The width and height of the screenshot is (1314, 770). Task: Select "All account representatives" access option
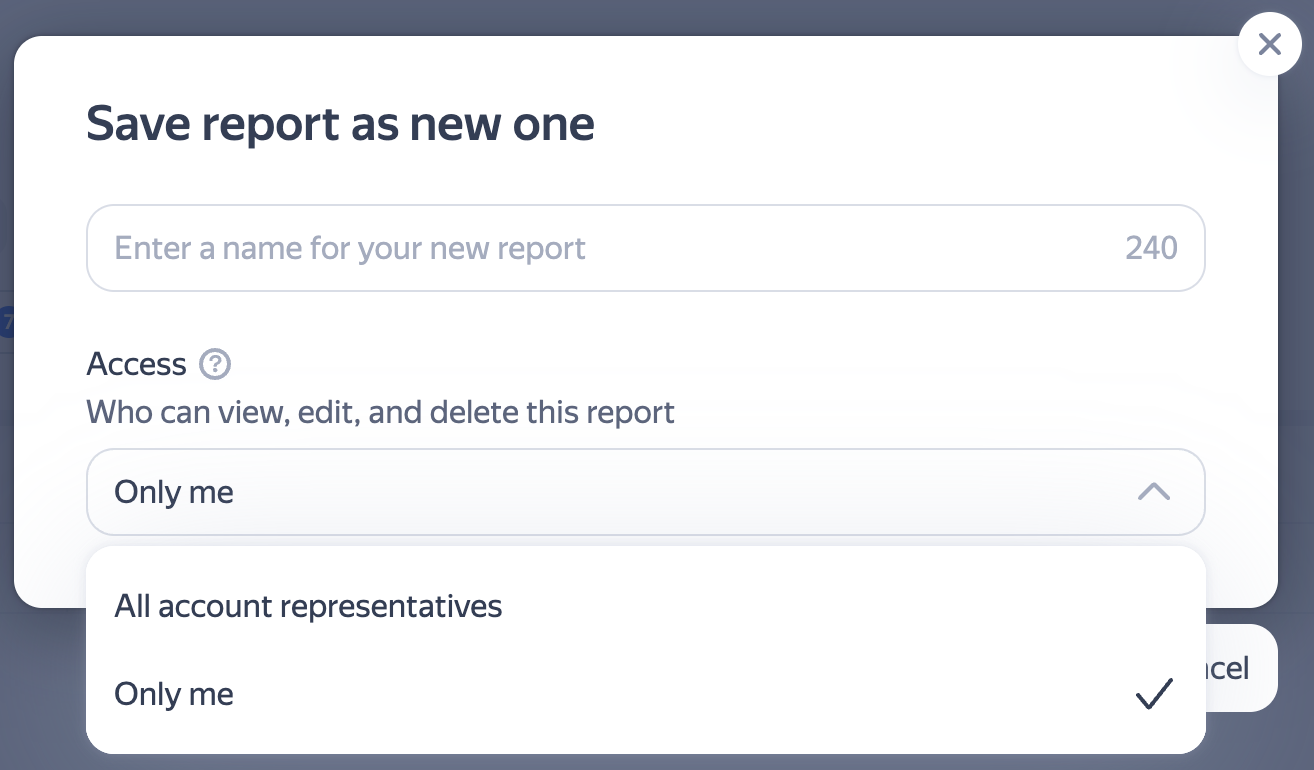click(308, 606)
